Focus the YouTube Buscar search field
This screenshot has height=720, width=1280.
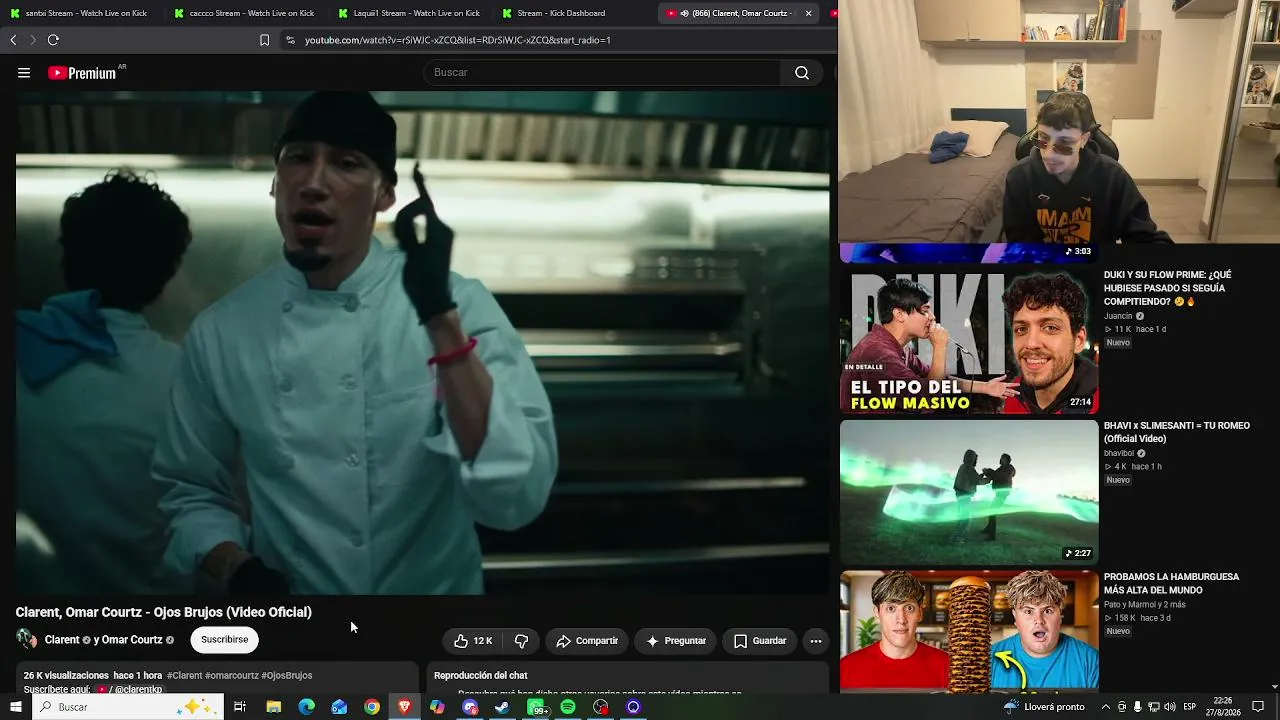point(602,73)
